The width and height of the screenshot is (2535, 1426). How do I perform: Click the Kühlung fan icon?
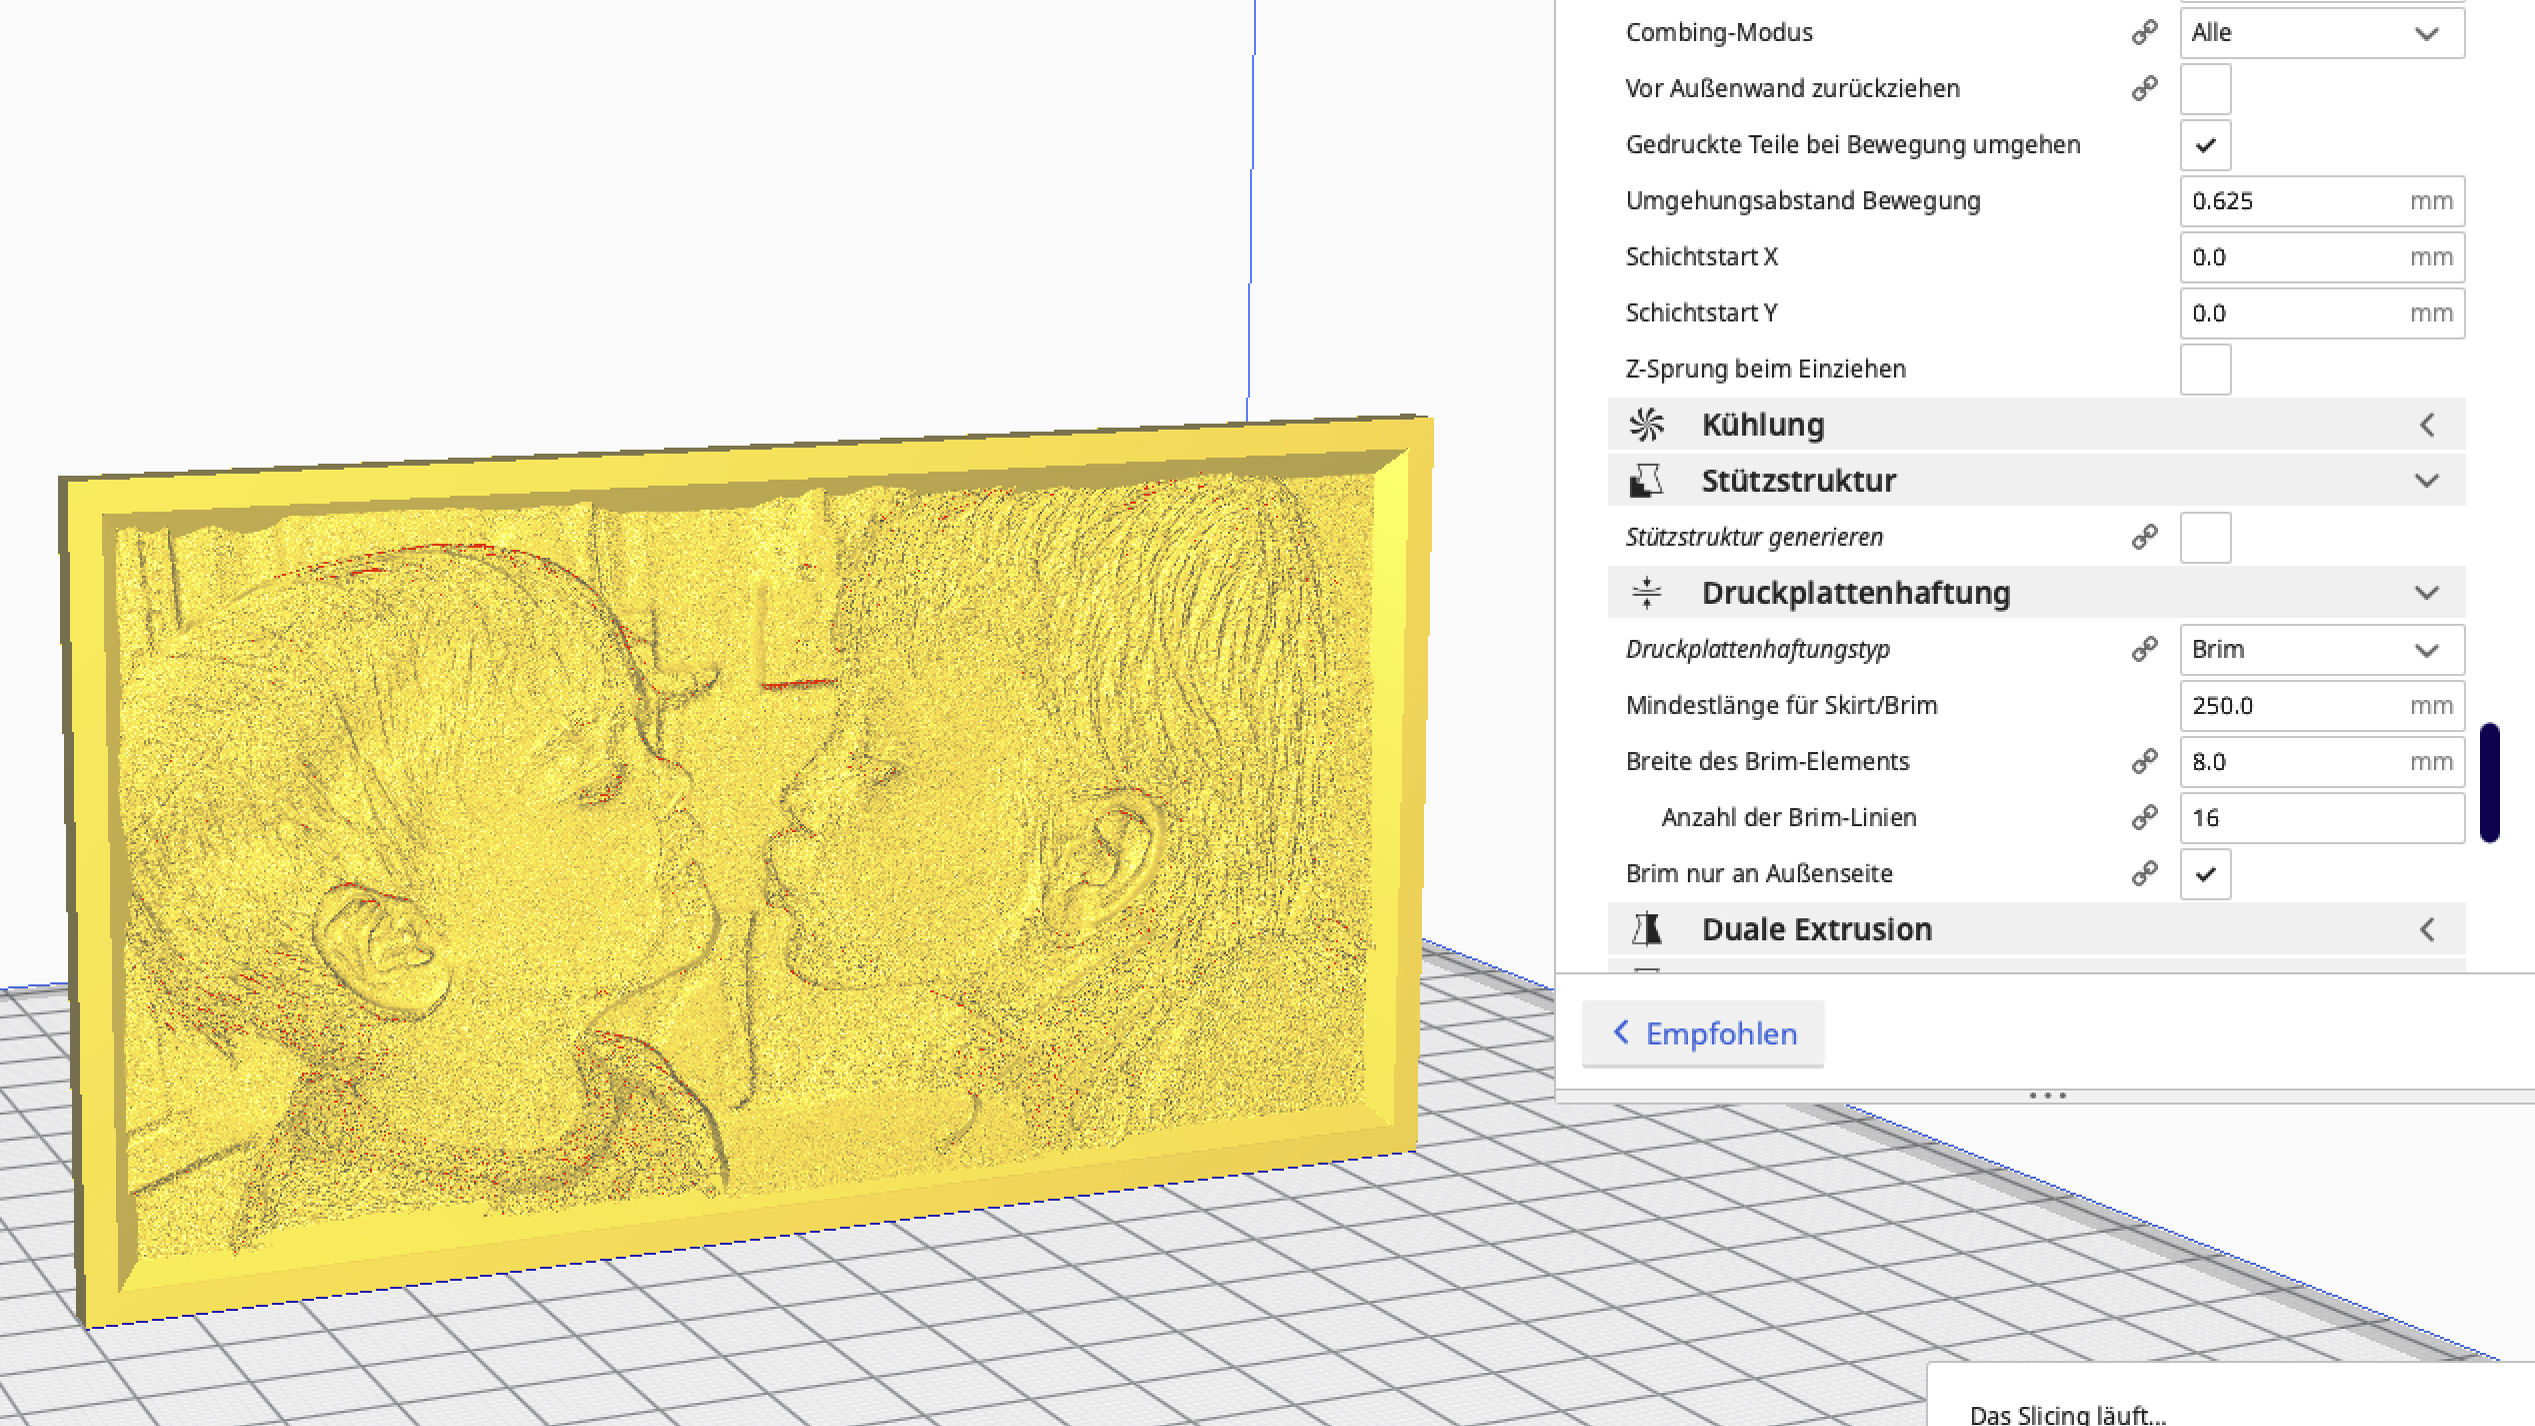[1646, 425]
